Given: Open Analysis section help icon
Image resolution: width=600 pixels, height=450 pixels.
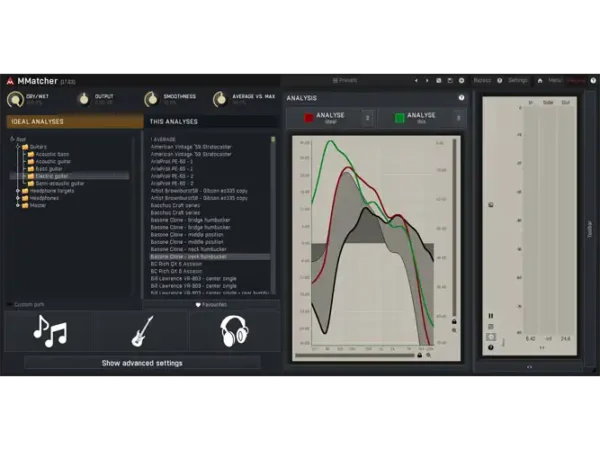Looking at the screenshot, I should click(461, 98).
